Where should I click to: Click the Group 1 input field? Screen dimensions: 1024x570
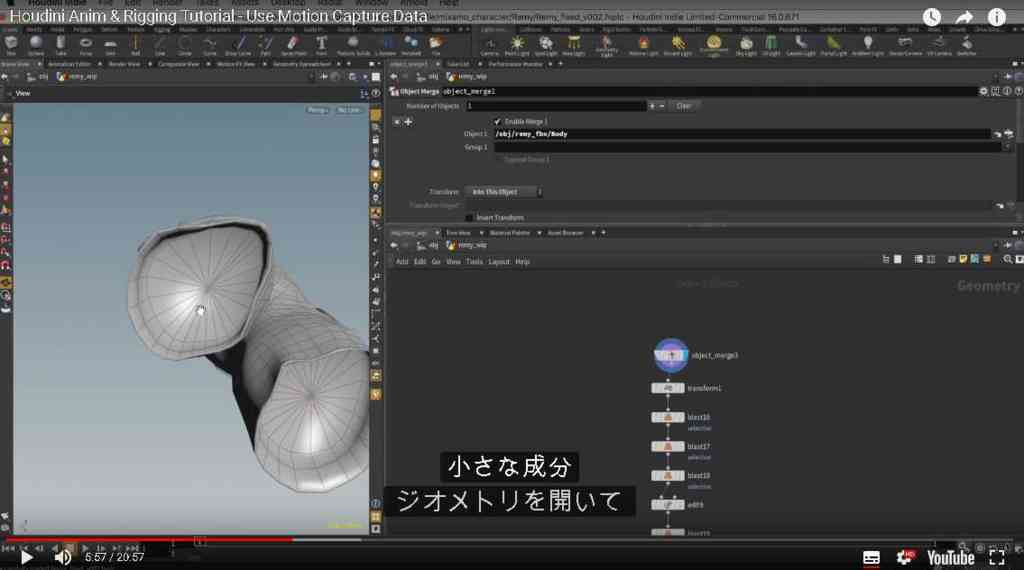(747, 148)
